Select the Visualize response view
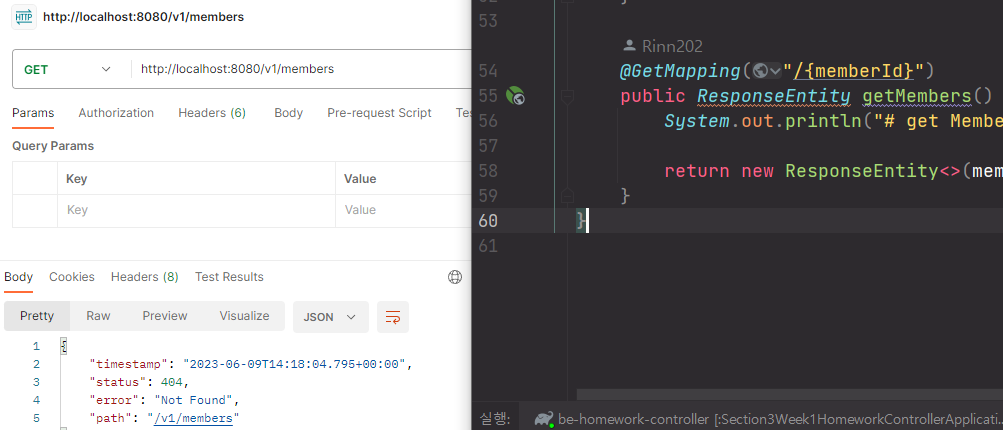This screenshot has height=430, width=1003. pyautogui.click(x=244, y=316)
